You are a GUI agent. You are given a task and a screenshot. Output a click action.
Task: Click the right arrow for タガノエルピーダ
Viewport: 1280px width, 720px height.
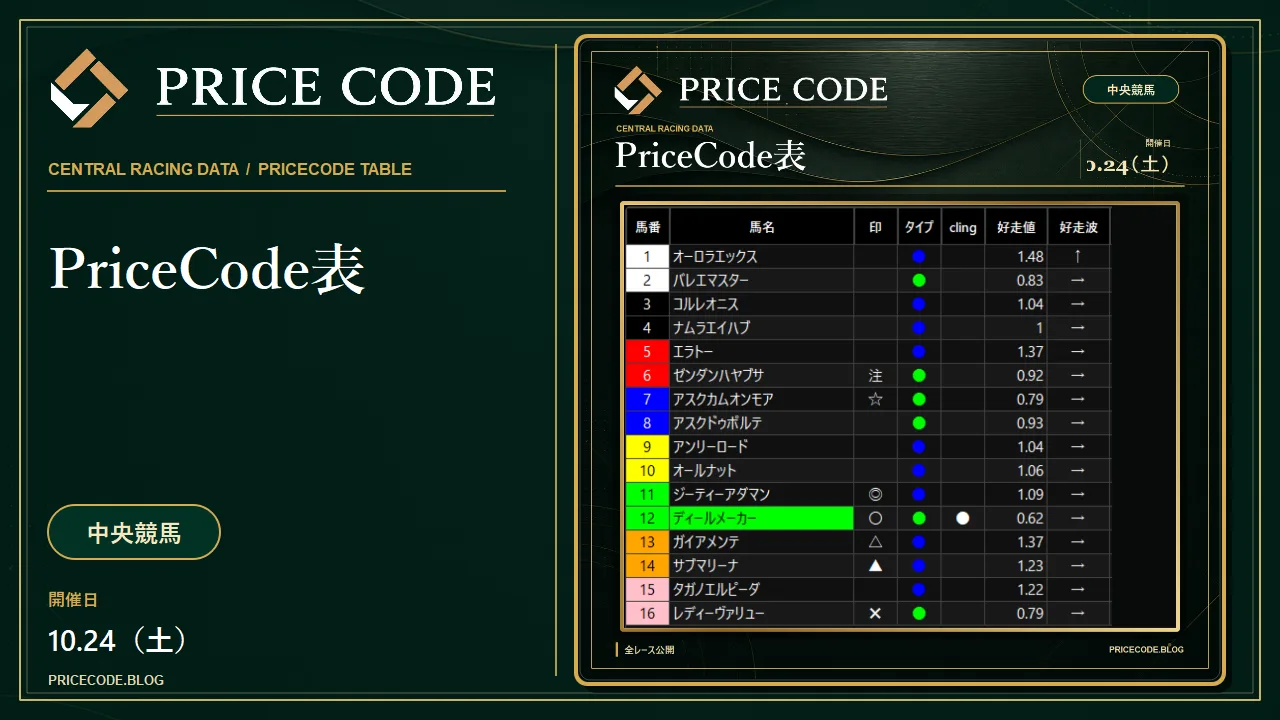click(x=1078, y=590)
